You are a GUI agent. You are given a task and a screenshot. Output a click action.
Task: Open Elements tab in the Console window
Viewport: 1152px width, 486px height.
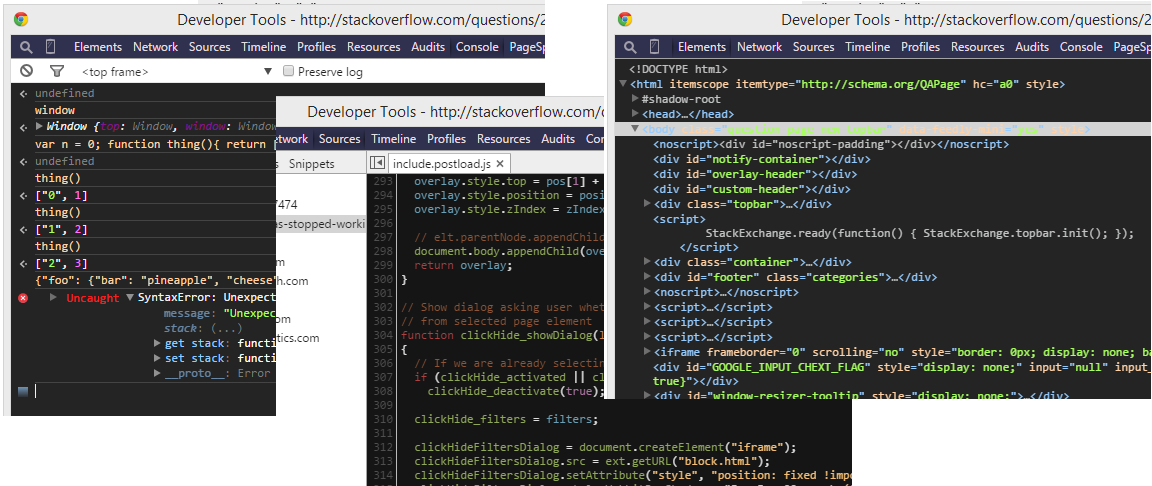click(x=98, y=47)
